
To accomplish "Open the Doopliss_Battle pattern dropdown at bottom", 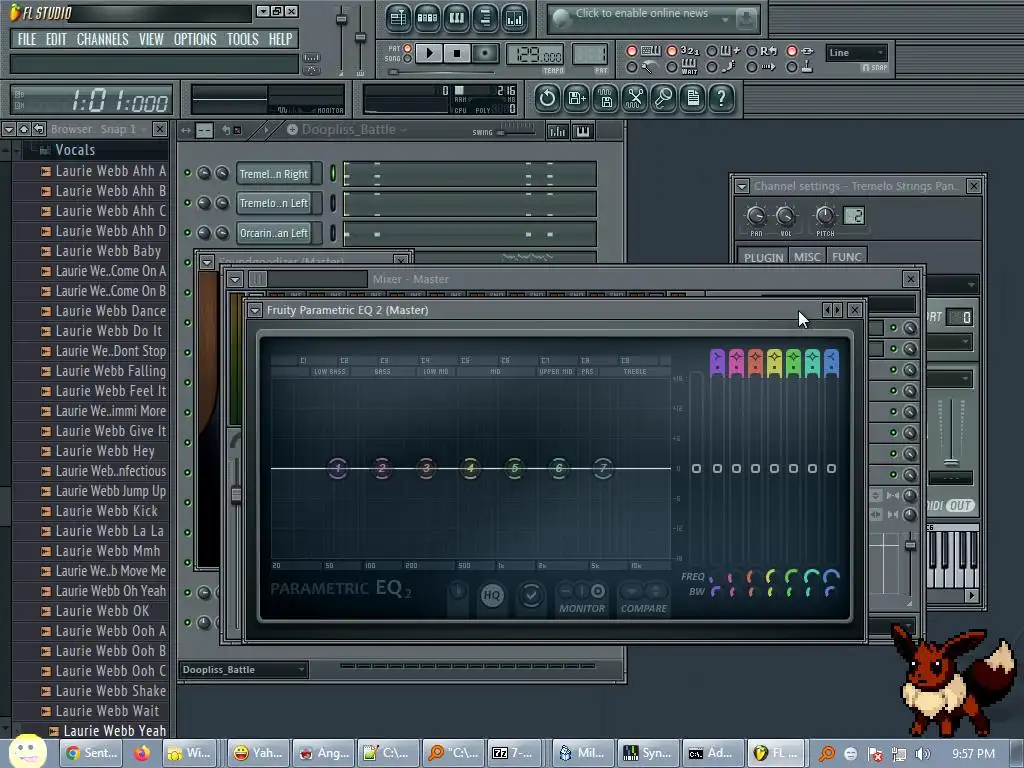I will tap(244, 669).
